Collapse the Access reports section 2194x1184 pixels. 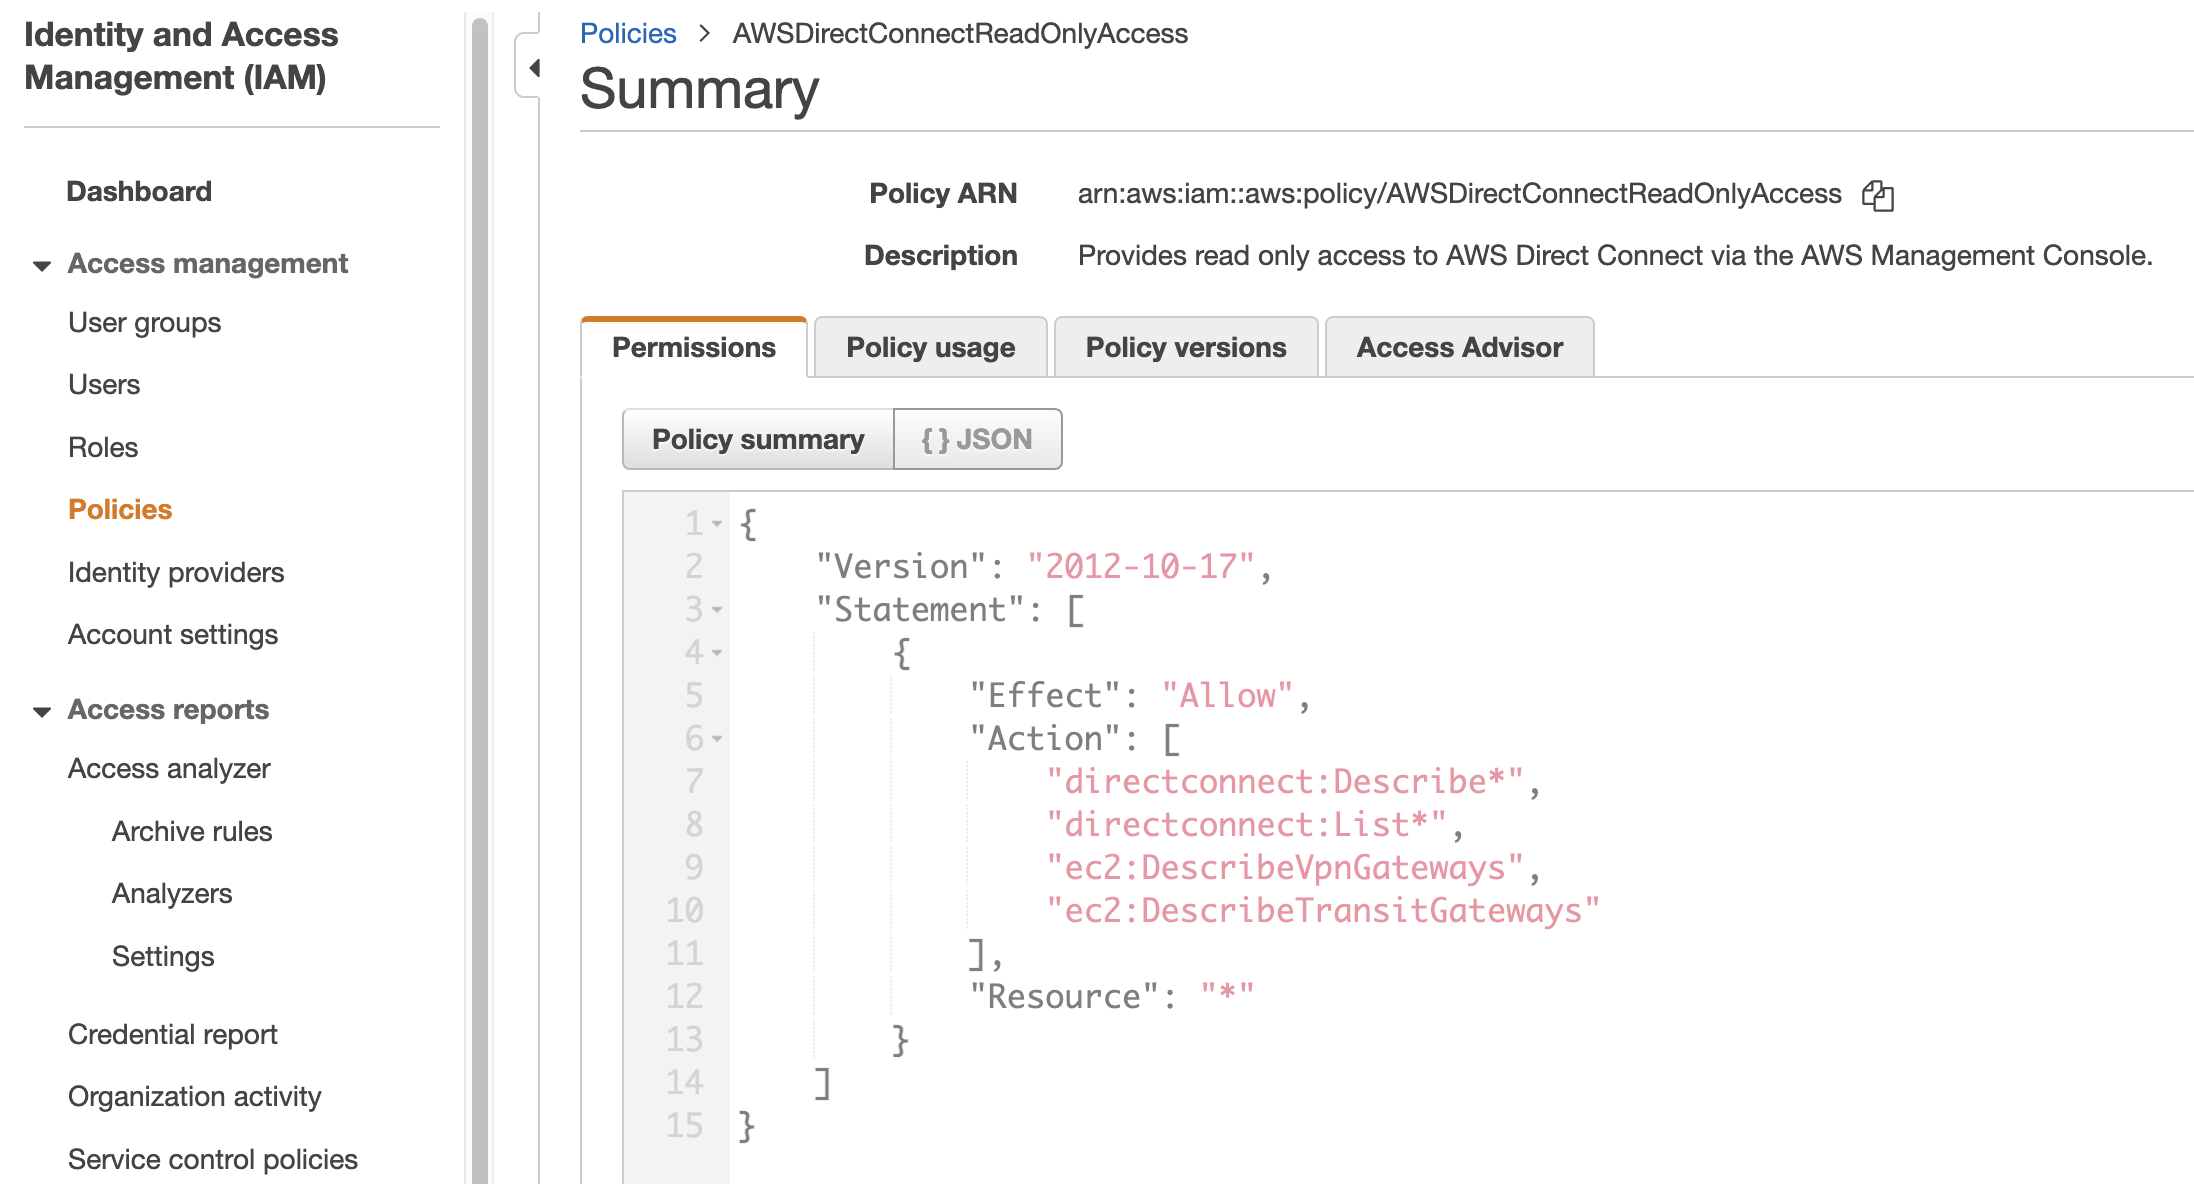coord(42,711)
